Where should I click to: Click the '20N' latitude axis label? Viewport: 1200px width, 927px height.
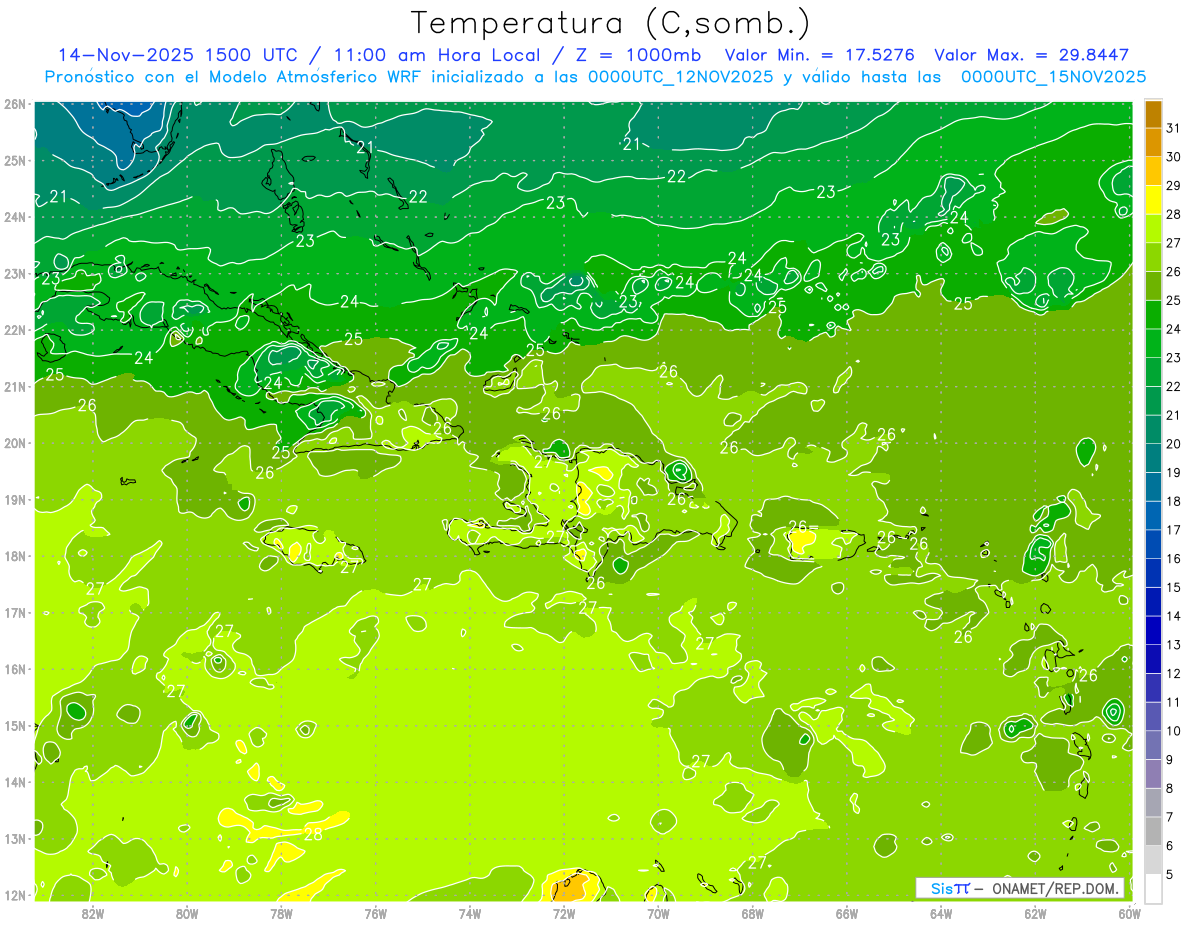click(x=16, y=443)
